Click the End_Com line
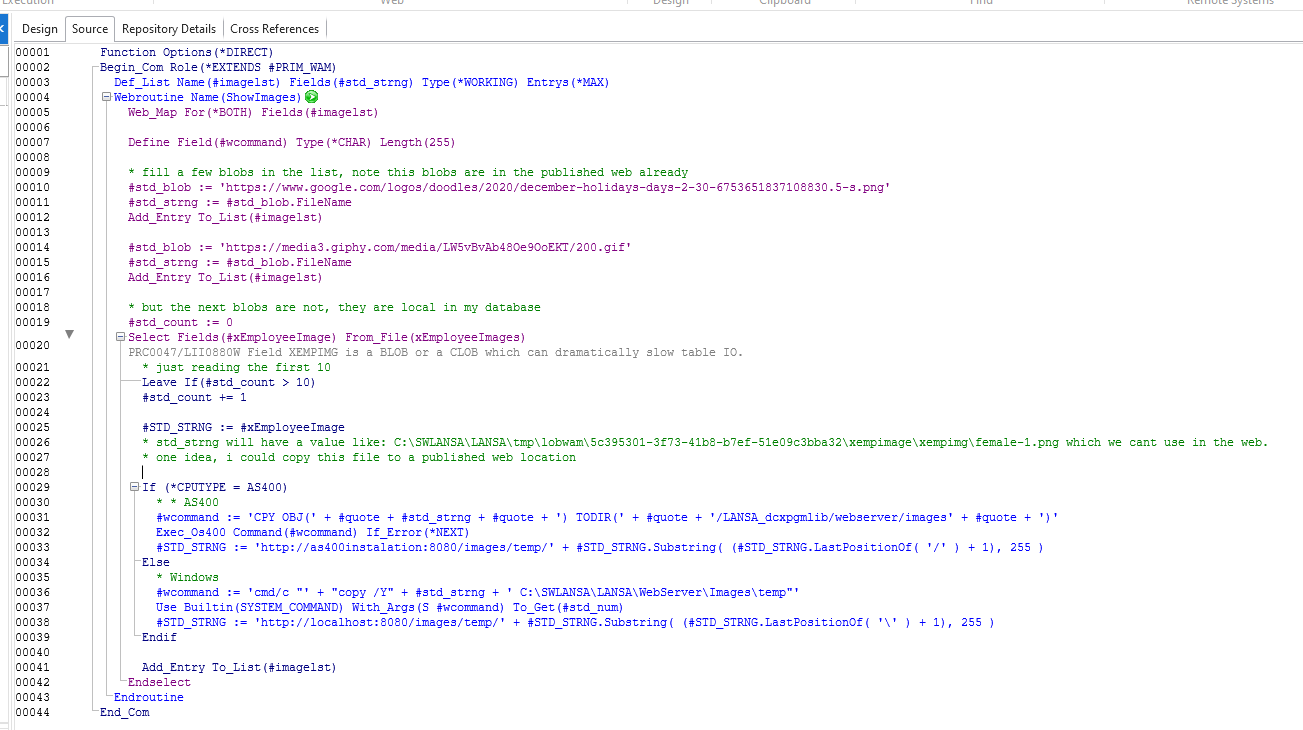Viewport: 1303px width, 730px height. pos(124,712)
